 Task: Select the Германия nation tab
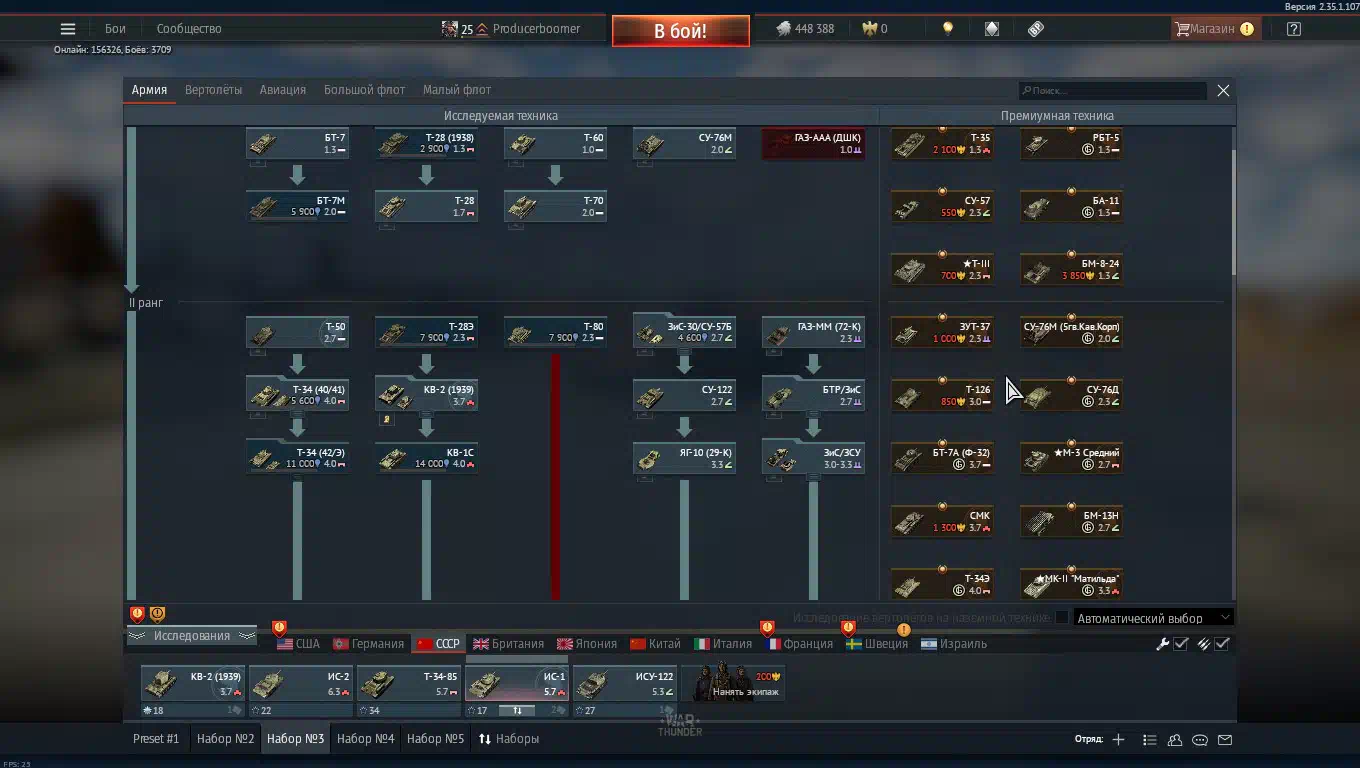[369, 644]
